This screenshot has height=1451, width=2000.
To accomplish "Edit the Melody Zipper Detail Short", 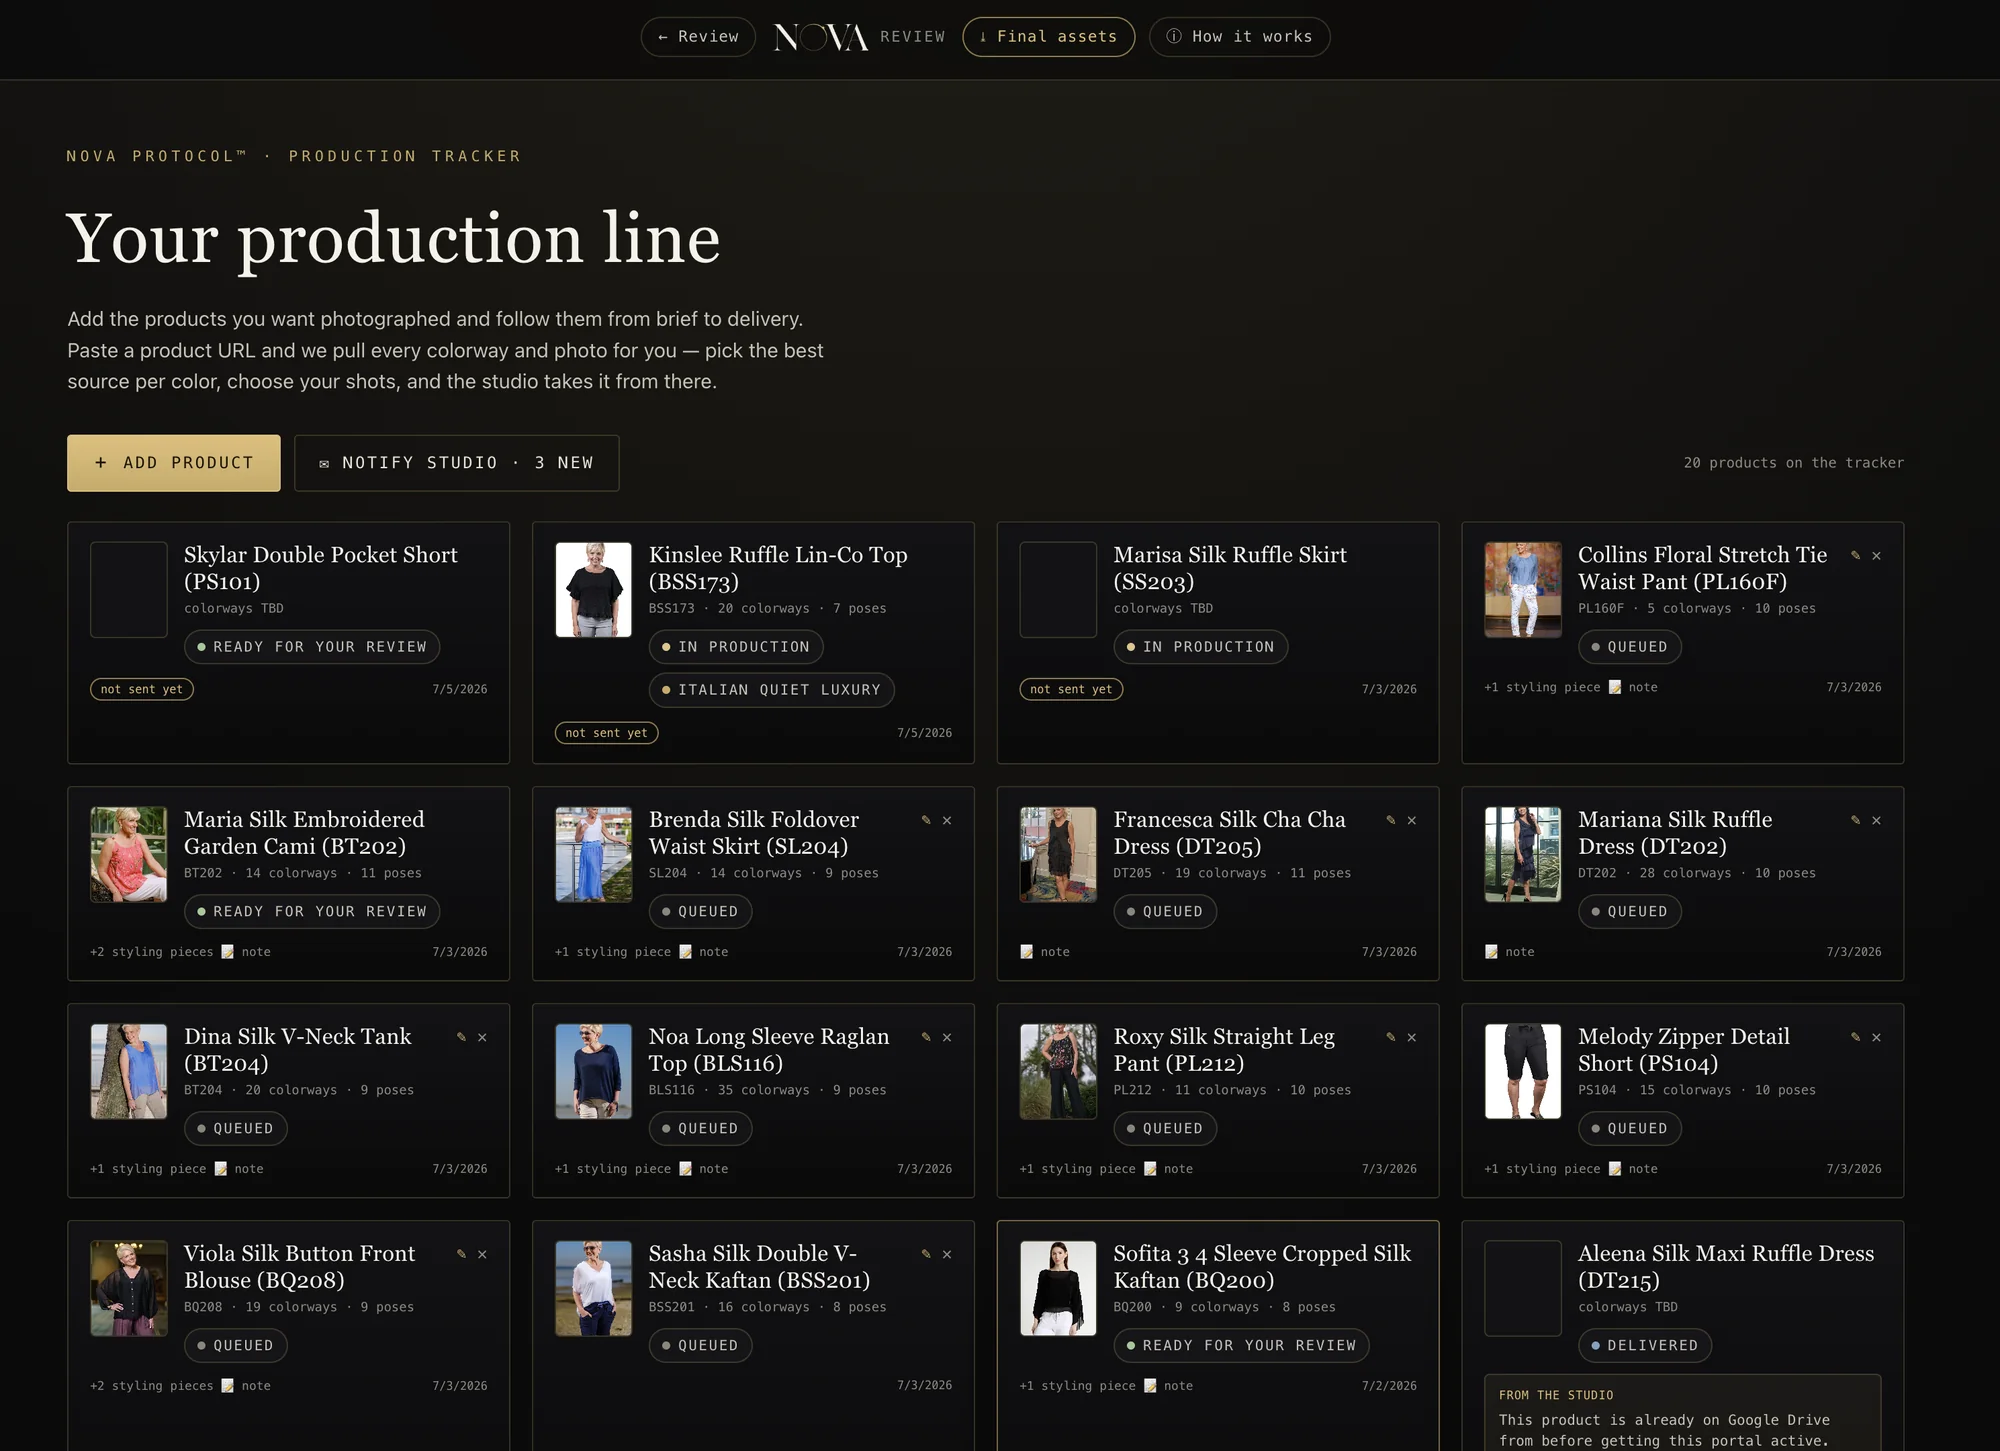I will click(1855, 1037).
